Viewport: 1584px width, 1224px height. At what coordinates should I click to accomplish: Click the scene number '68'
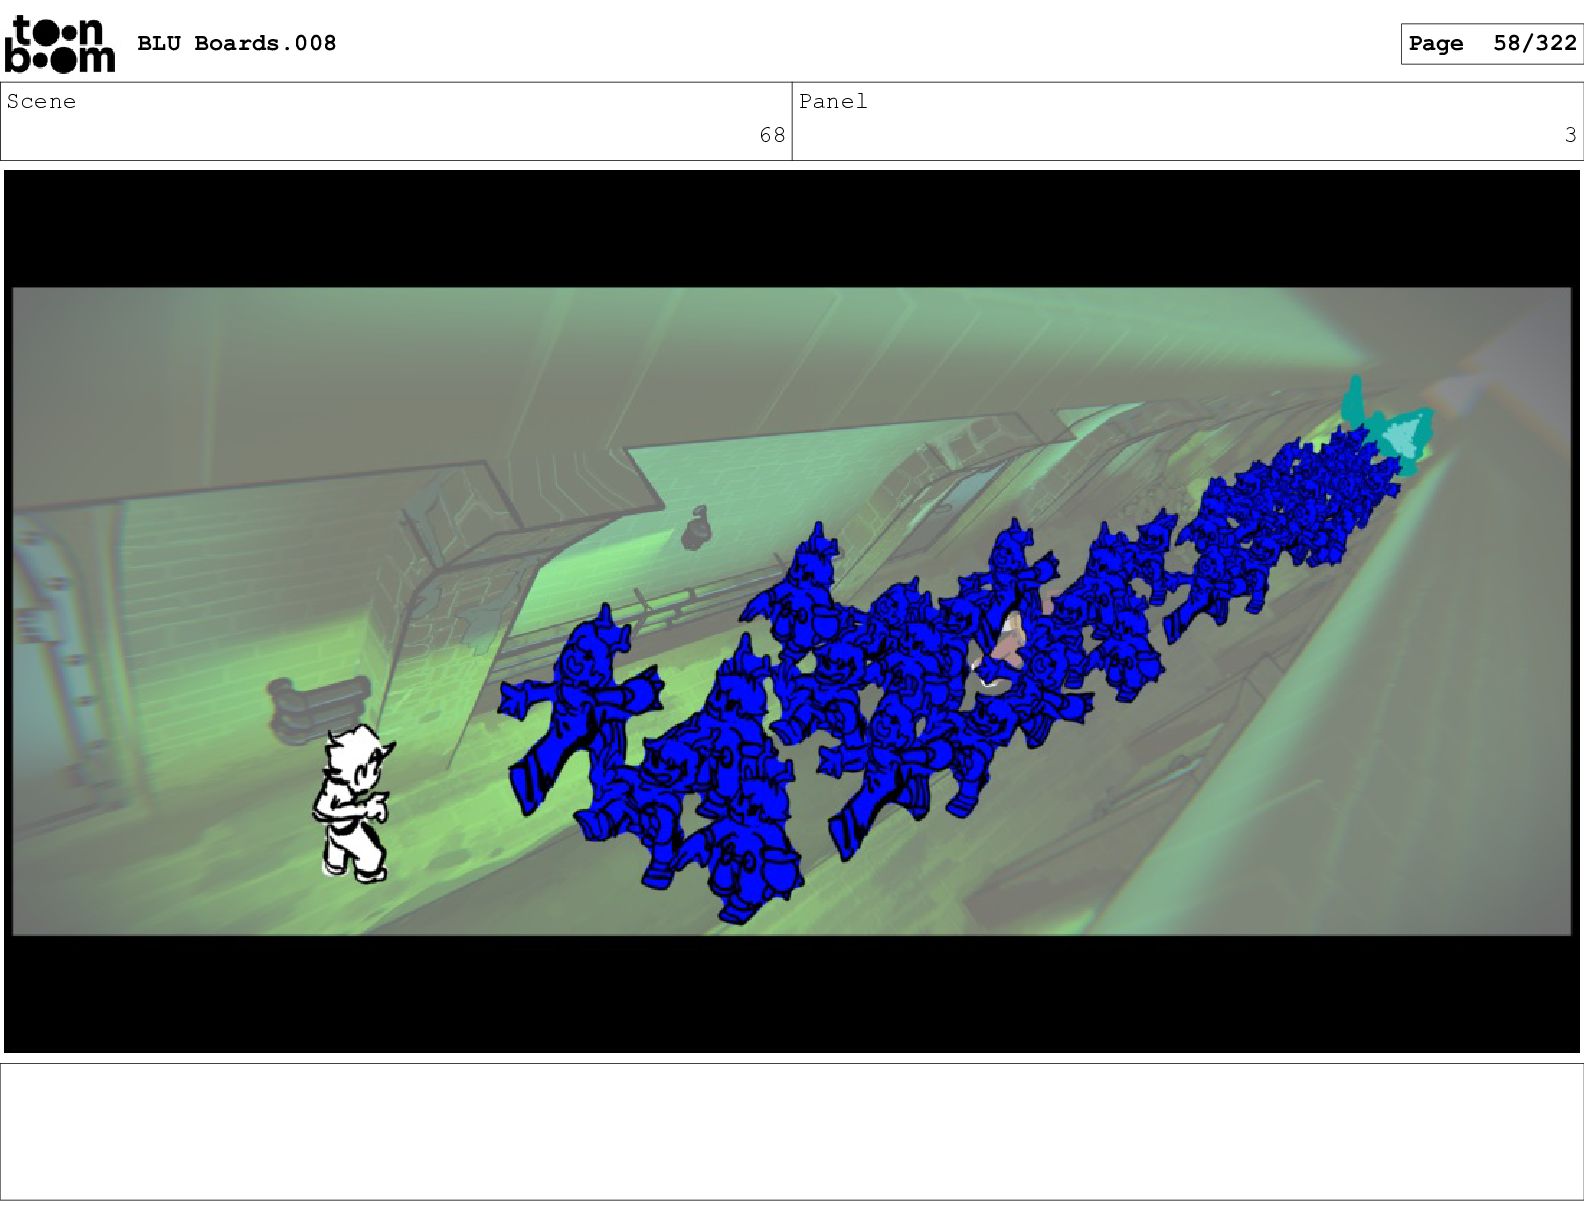[772, 135]
